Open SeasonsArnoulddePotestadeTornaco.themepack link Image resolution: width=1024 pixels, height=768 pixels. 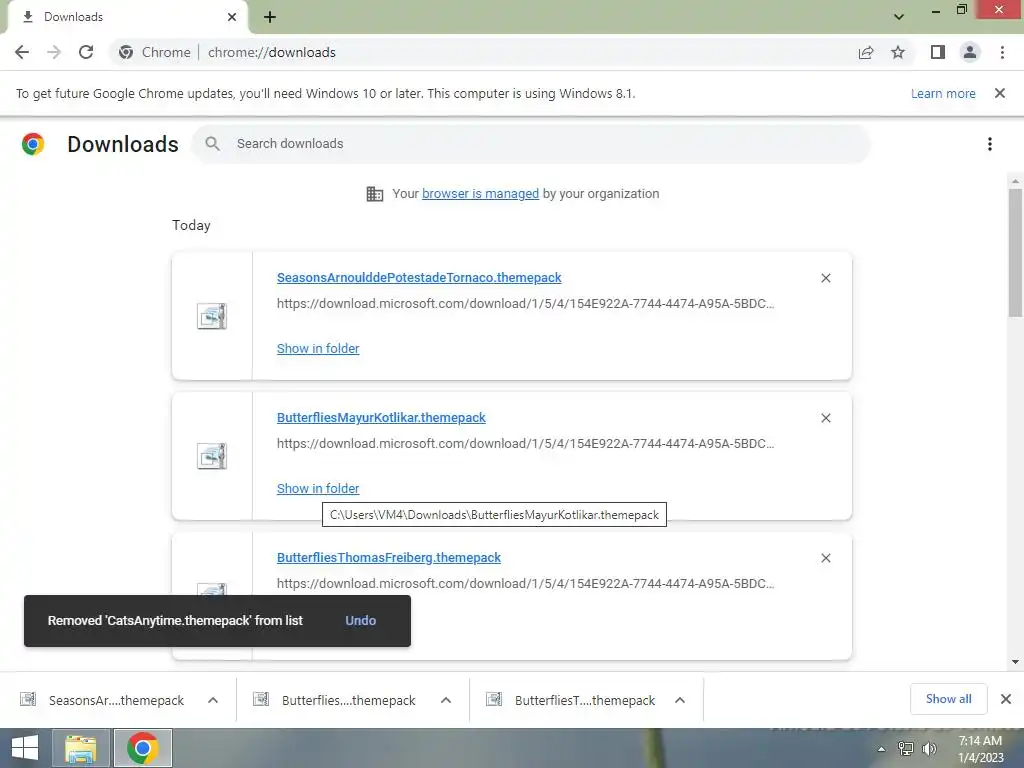click(x=419, y=278)
